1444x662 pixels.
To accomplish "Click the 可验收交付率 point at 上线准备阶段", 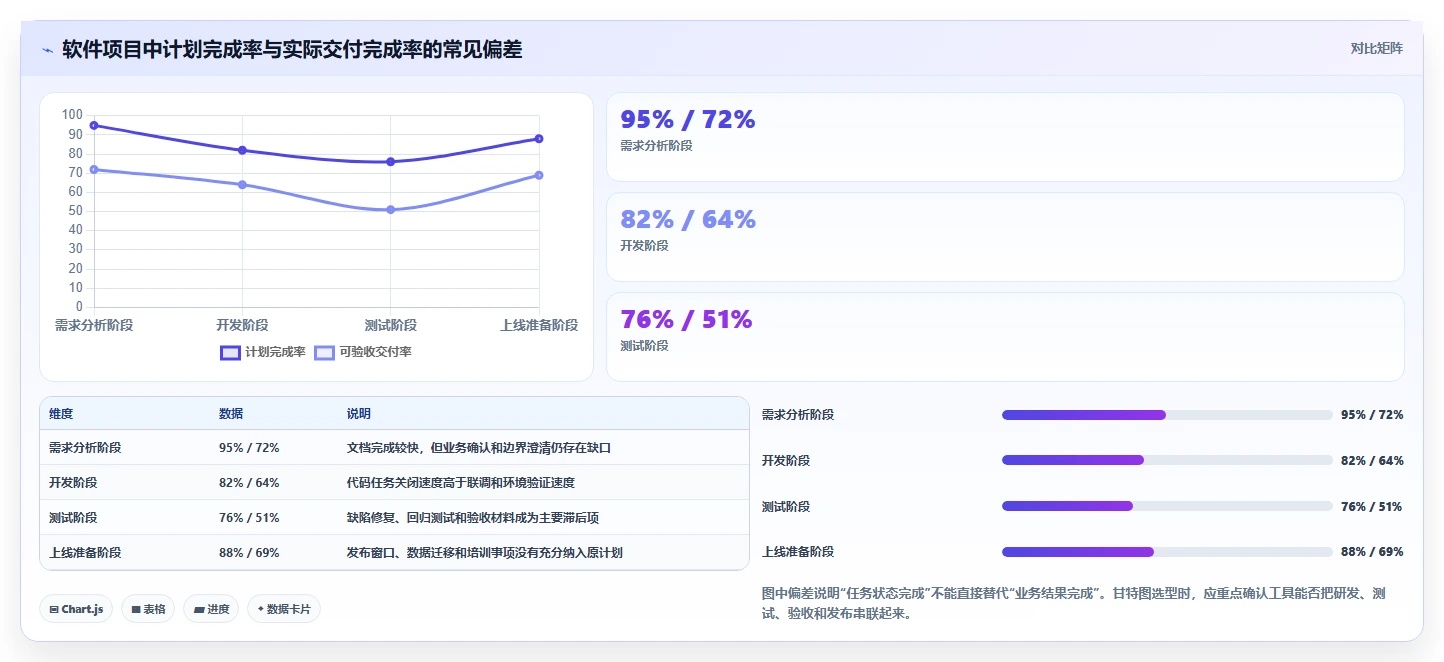I will tap(539, 175).
